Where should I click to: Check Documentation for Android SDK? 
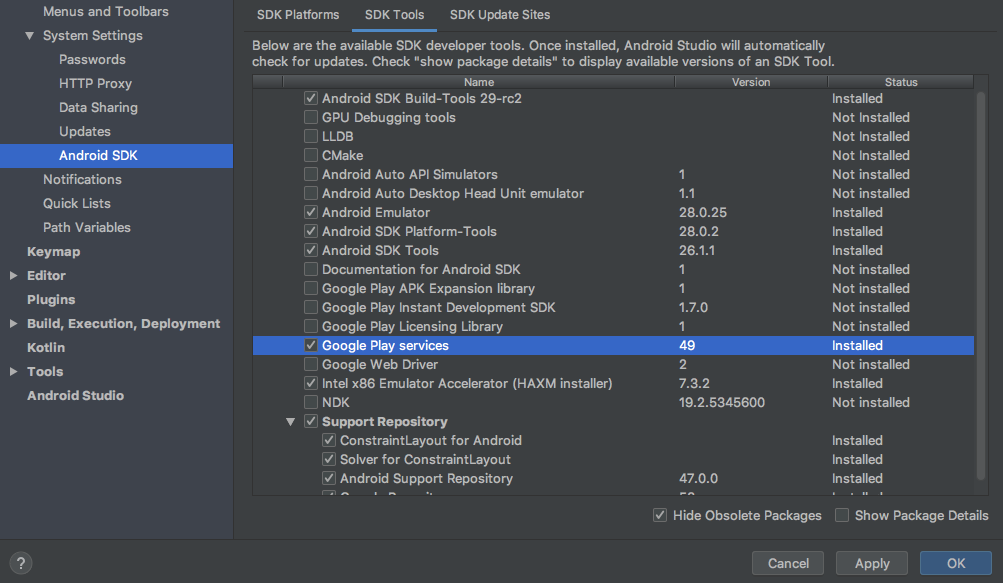pyautogui.click(x=310, y=269)
